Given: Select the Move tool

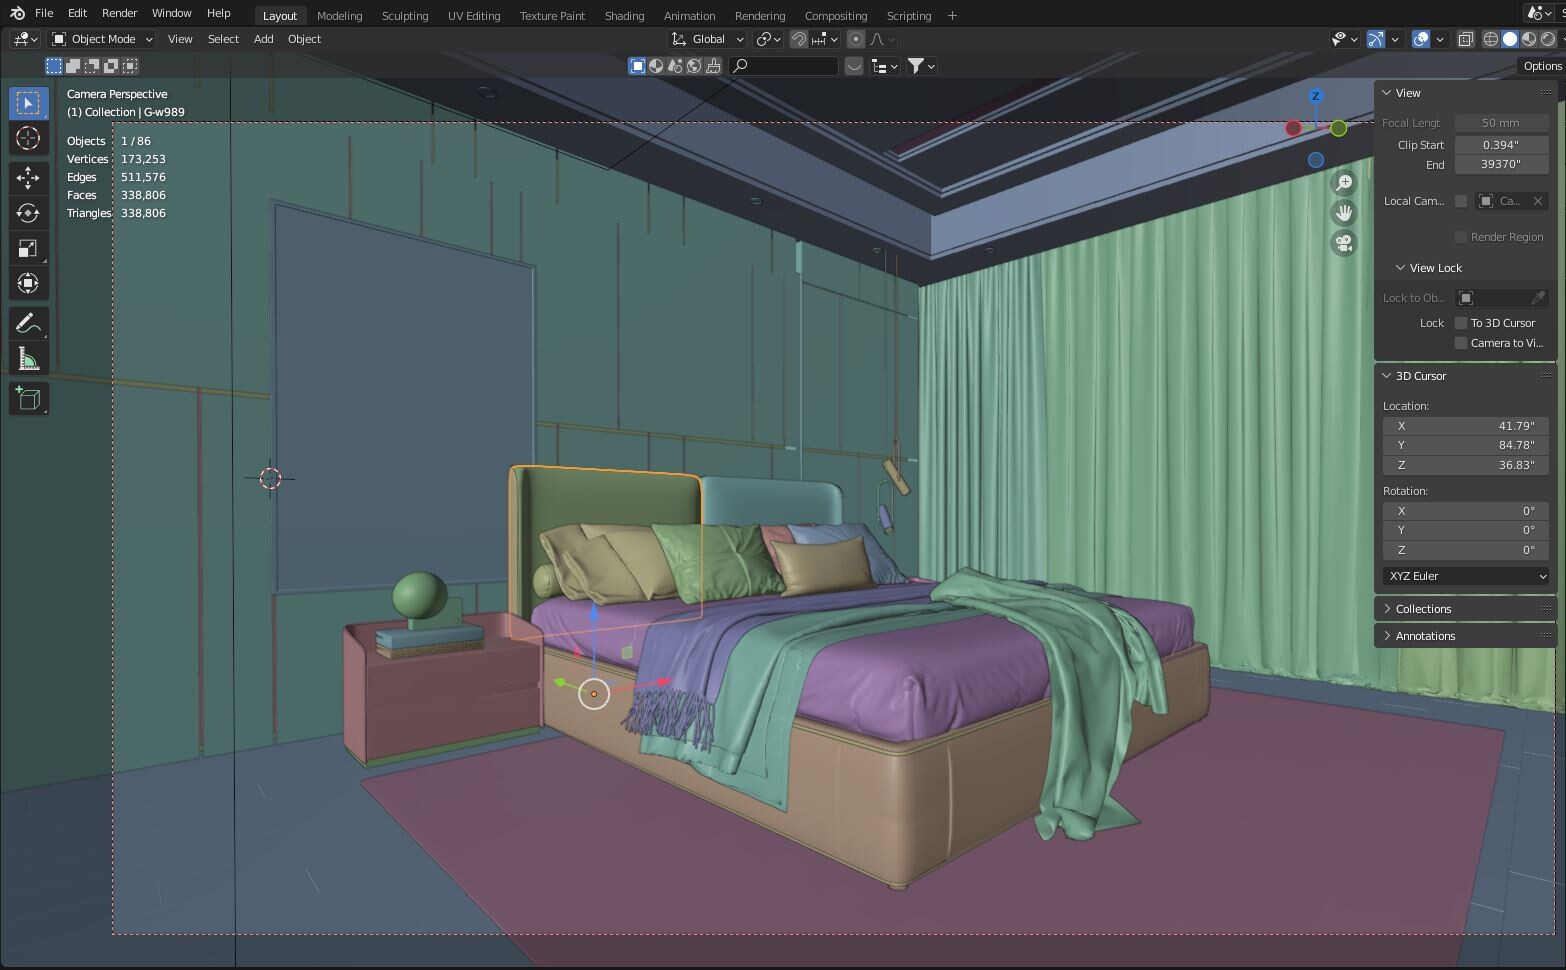Looking at the screenshot, I should 28,178.
